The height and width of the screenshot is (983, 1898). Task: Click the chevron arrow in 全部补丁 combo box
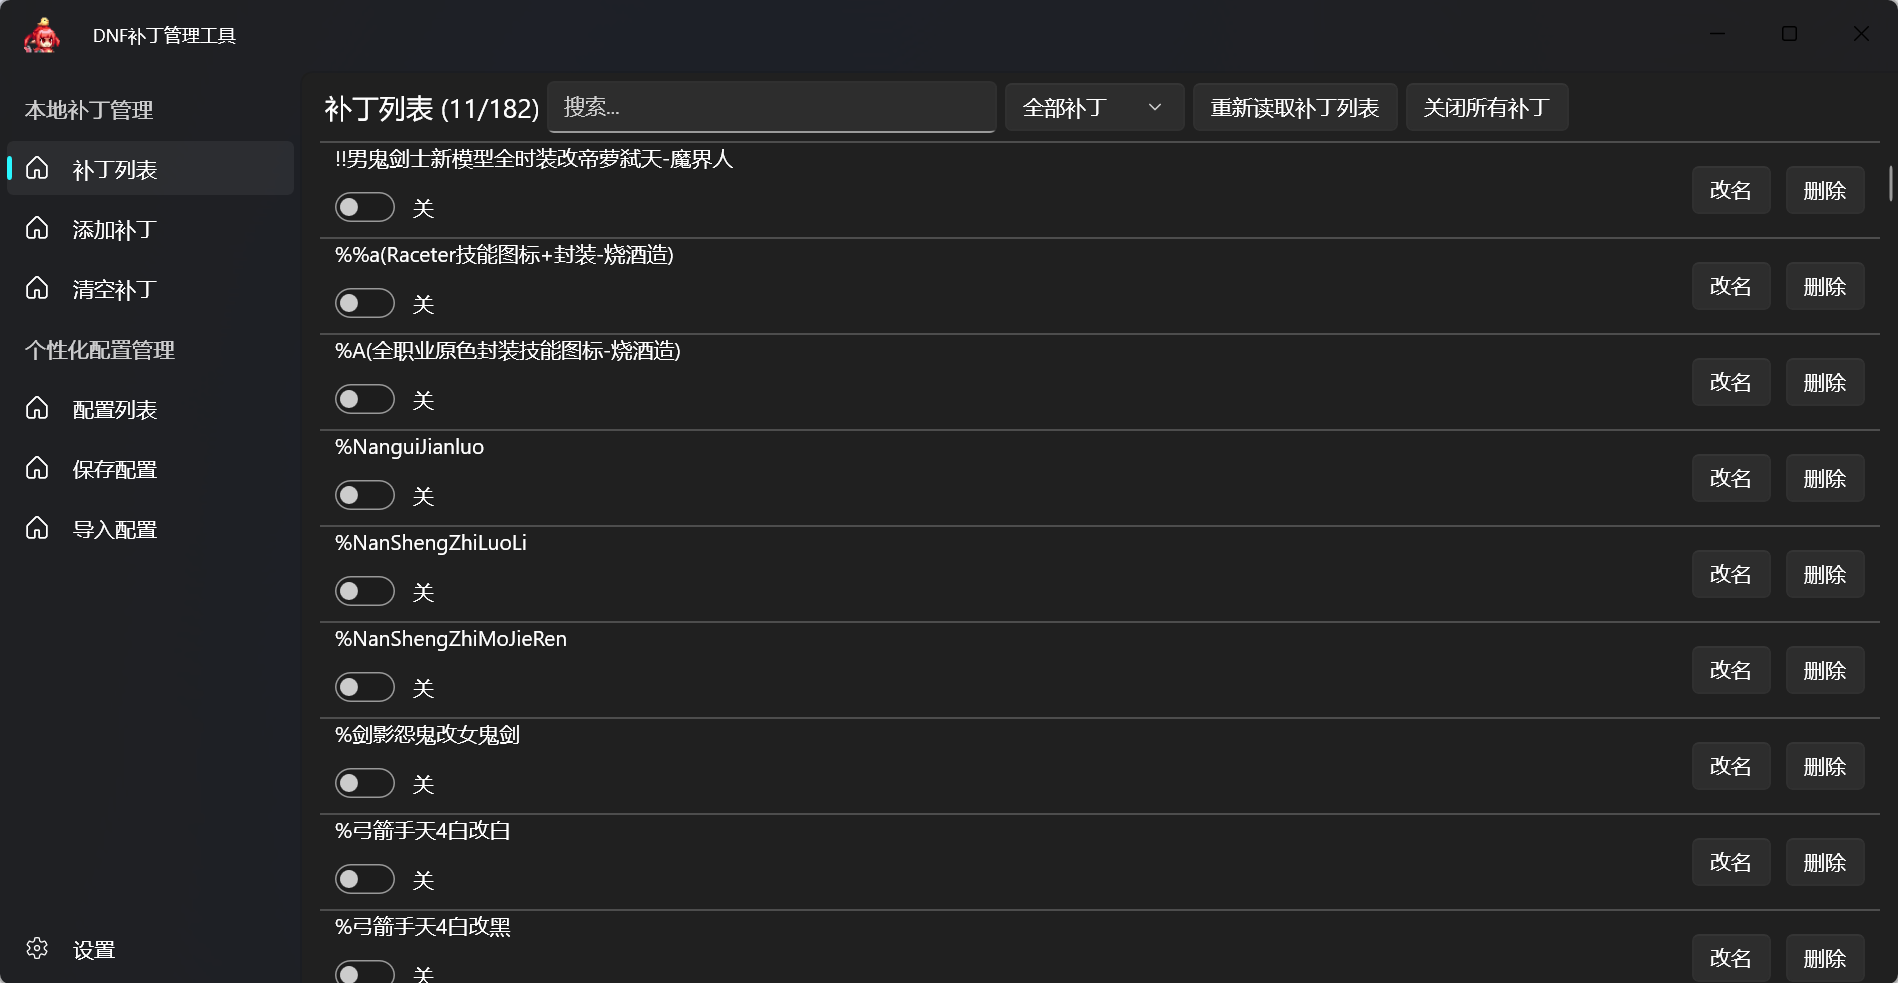pos(1155,107)
